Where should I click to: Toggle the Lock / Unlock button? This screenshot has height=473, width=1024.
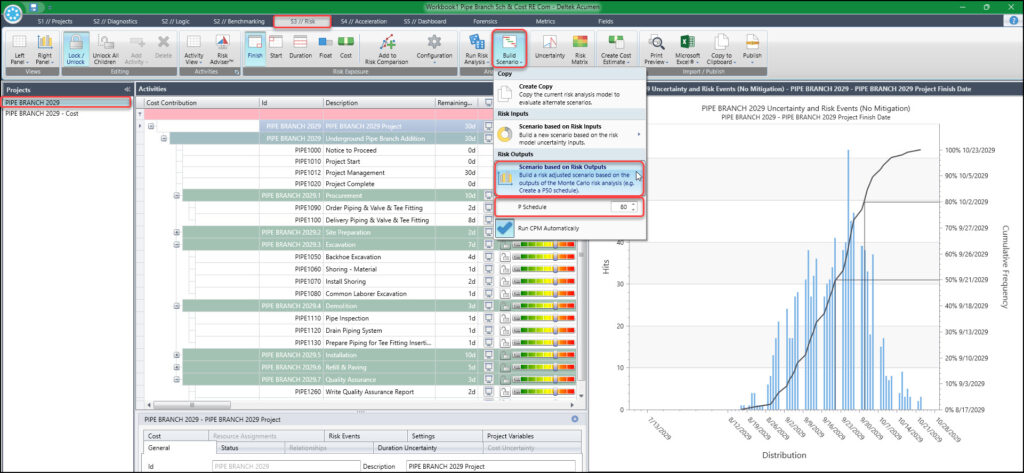coord(76,48)
